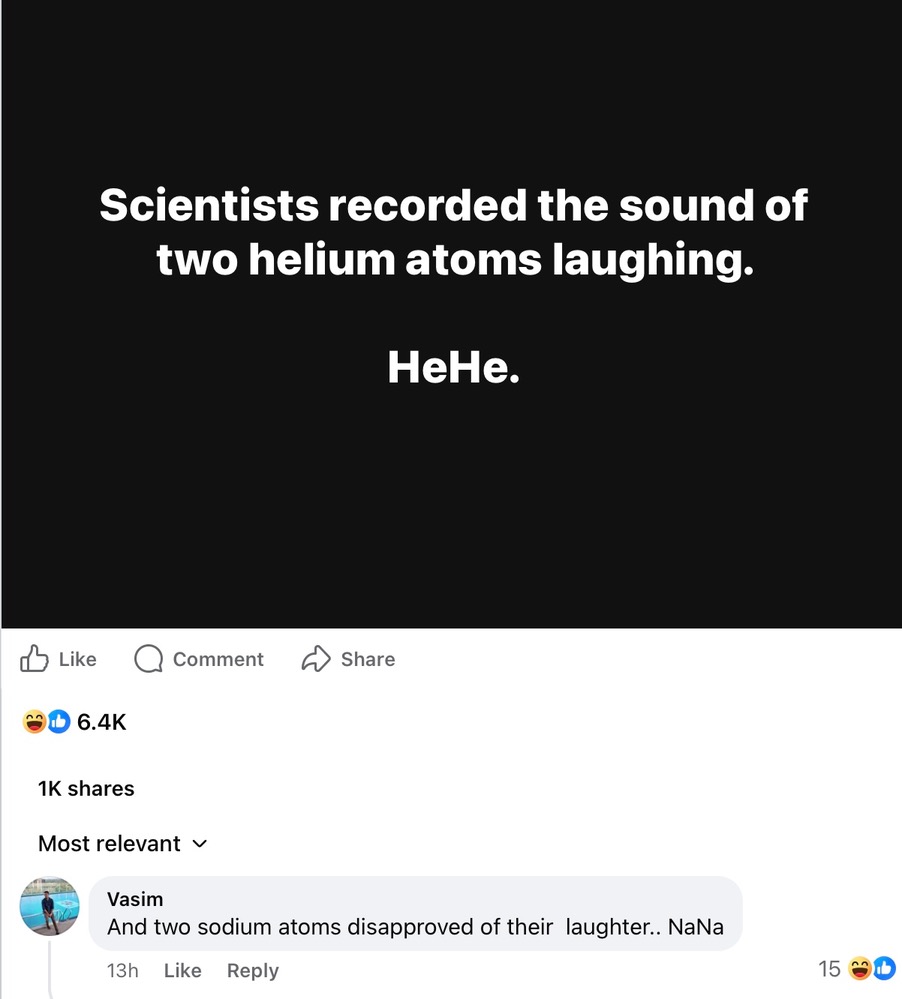Open the Most relevant sort dropdown
Image resolution: width=902 pixels, height=999 pixels.
110,844
